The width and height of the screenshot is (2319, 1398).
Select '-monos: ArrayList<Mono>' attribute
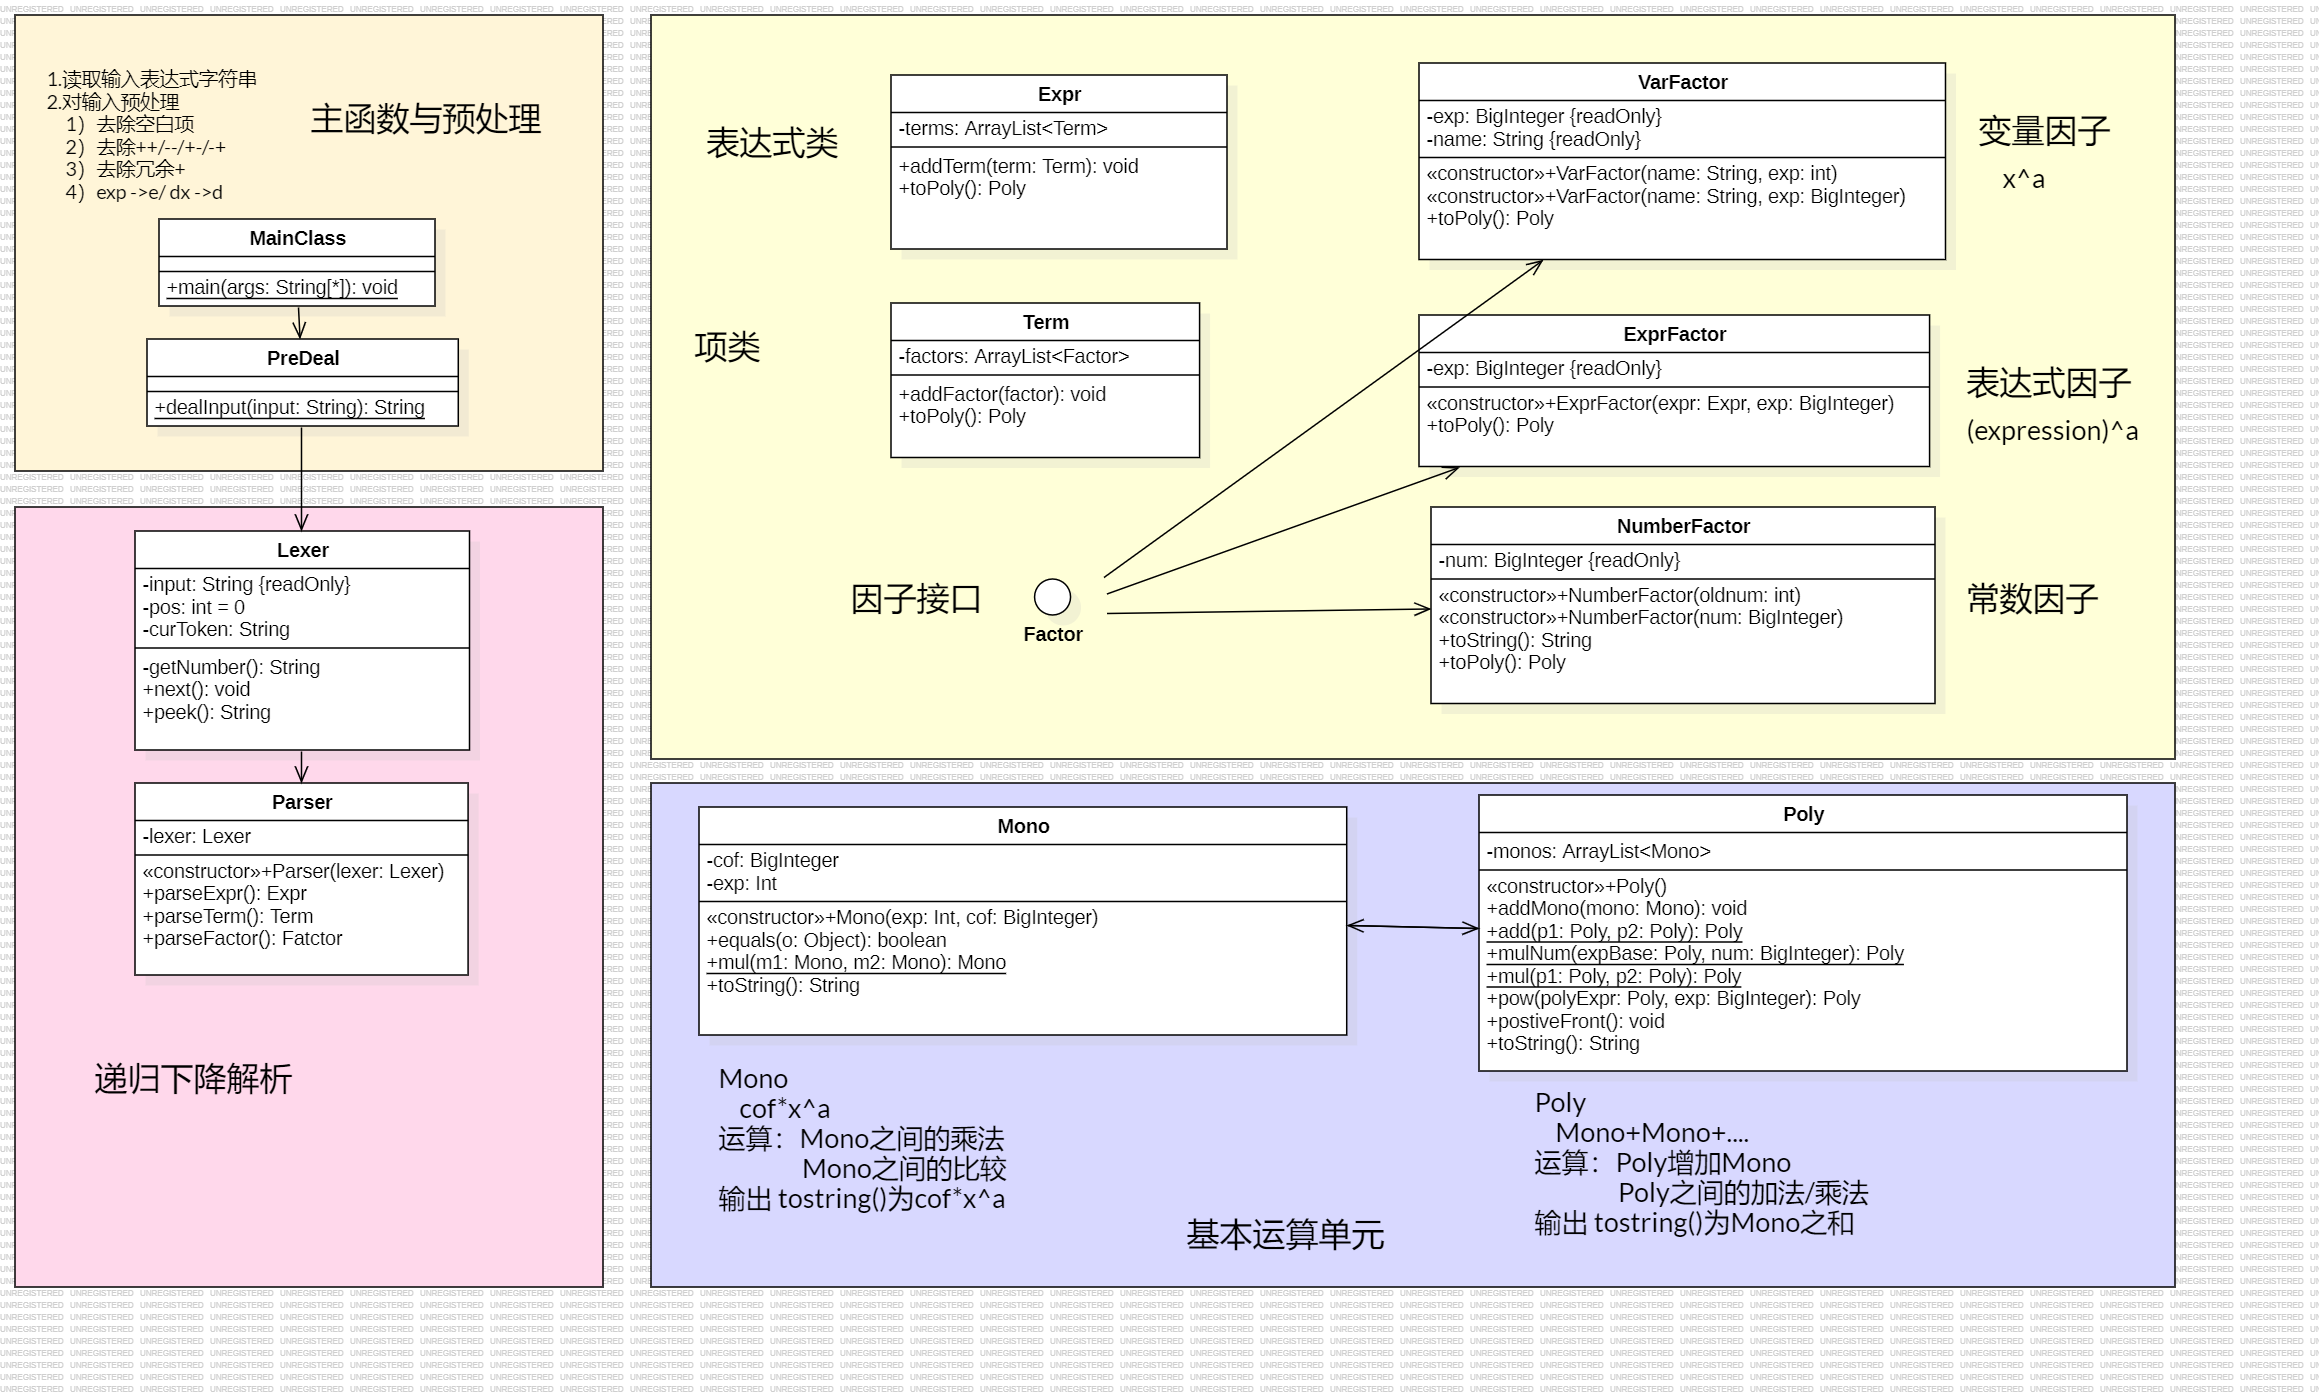[1598, 851]
